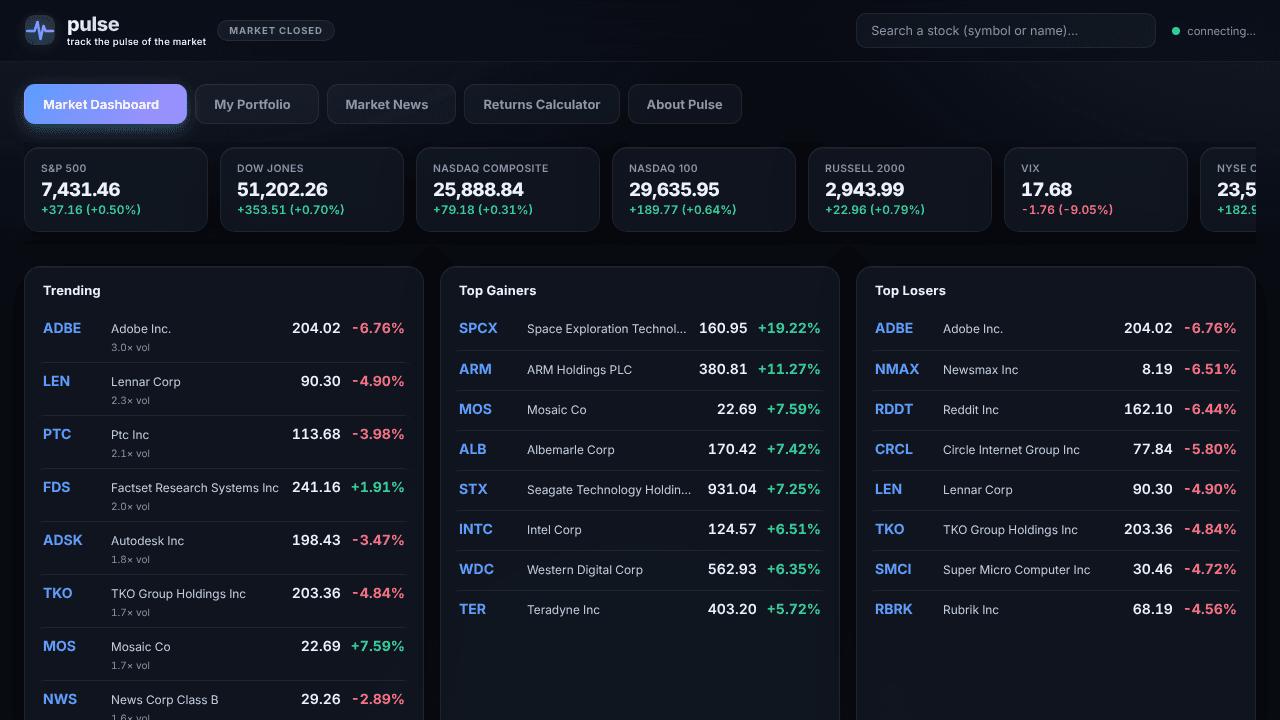
Task: Click the +19.22% change for SPCX
Action: coord(789,328)
